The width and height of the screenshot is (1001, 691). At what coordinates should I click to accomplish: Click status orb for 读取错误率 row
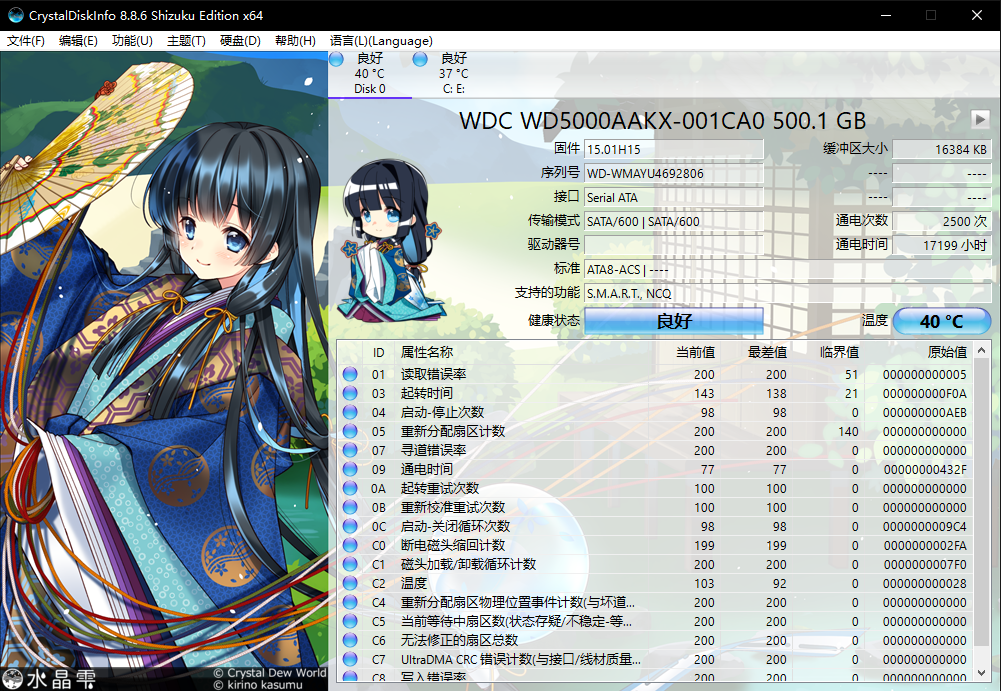pyautogui.click(x=350, y=374)
